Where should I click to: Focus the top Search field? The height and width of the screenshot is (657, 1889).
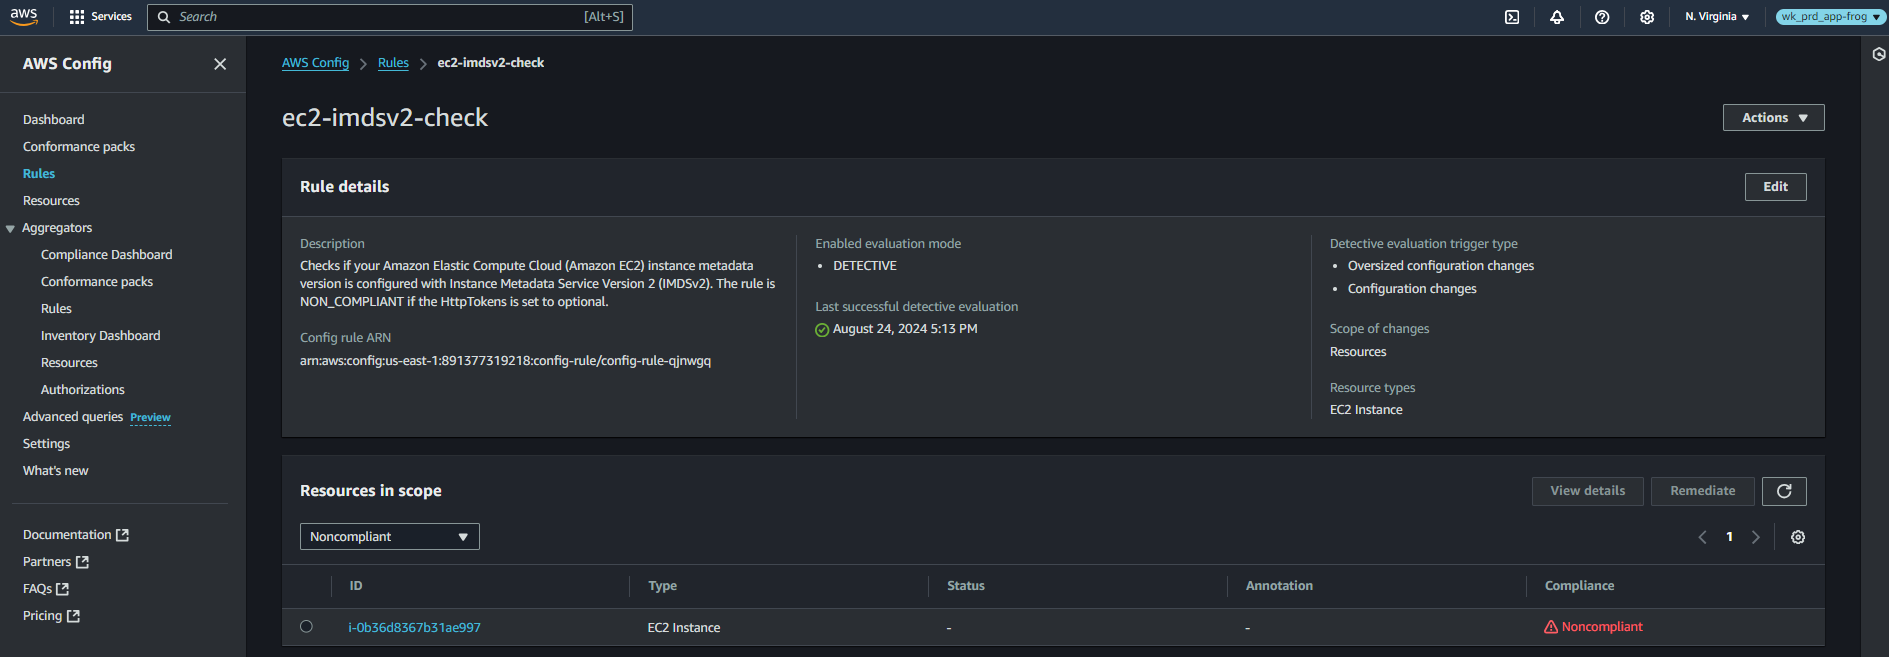(x=390, y=17)
